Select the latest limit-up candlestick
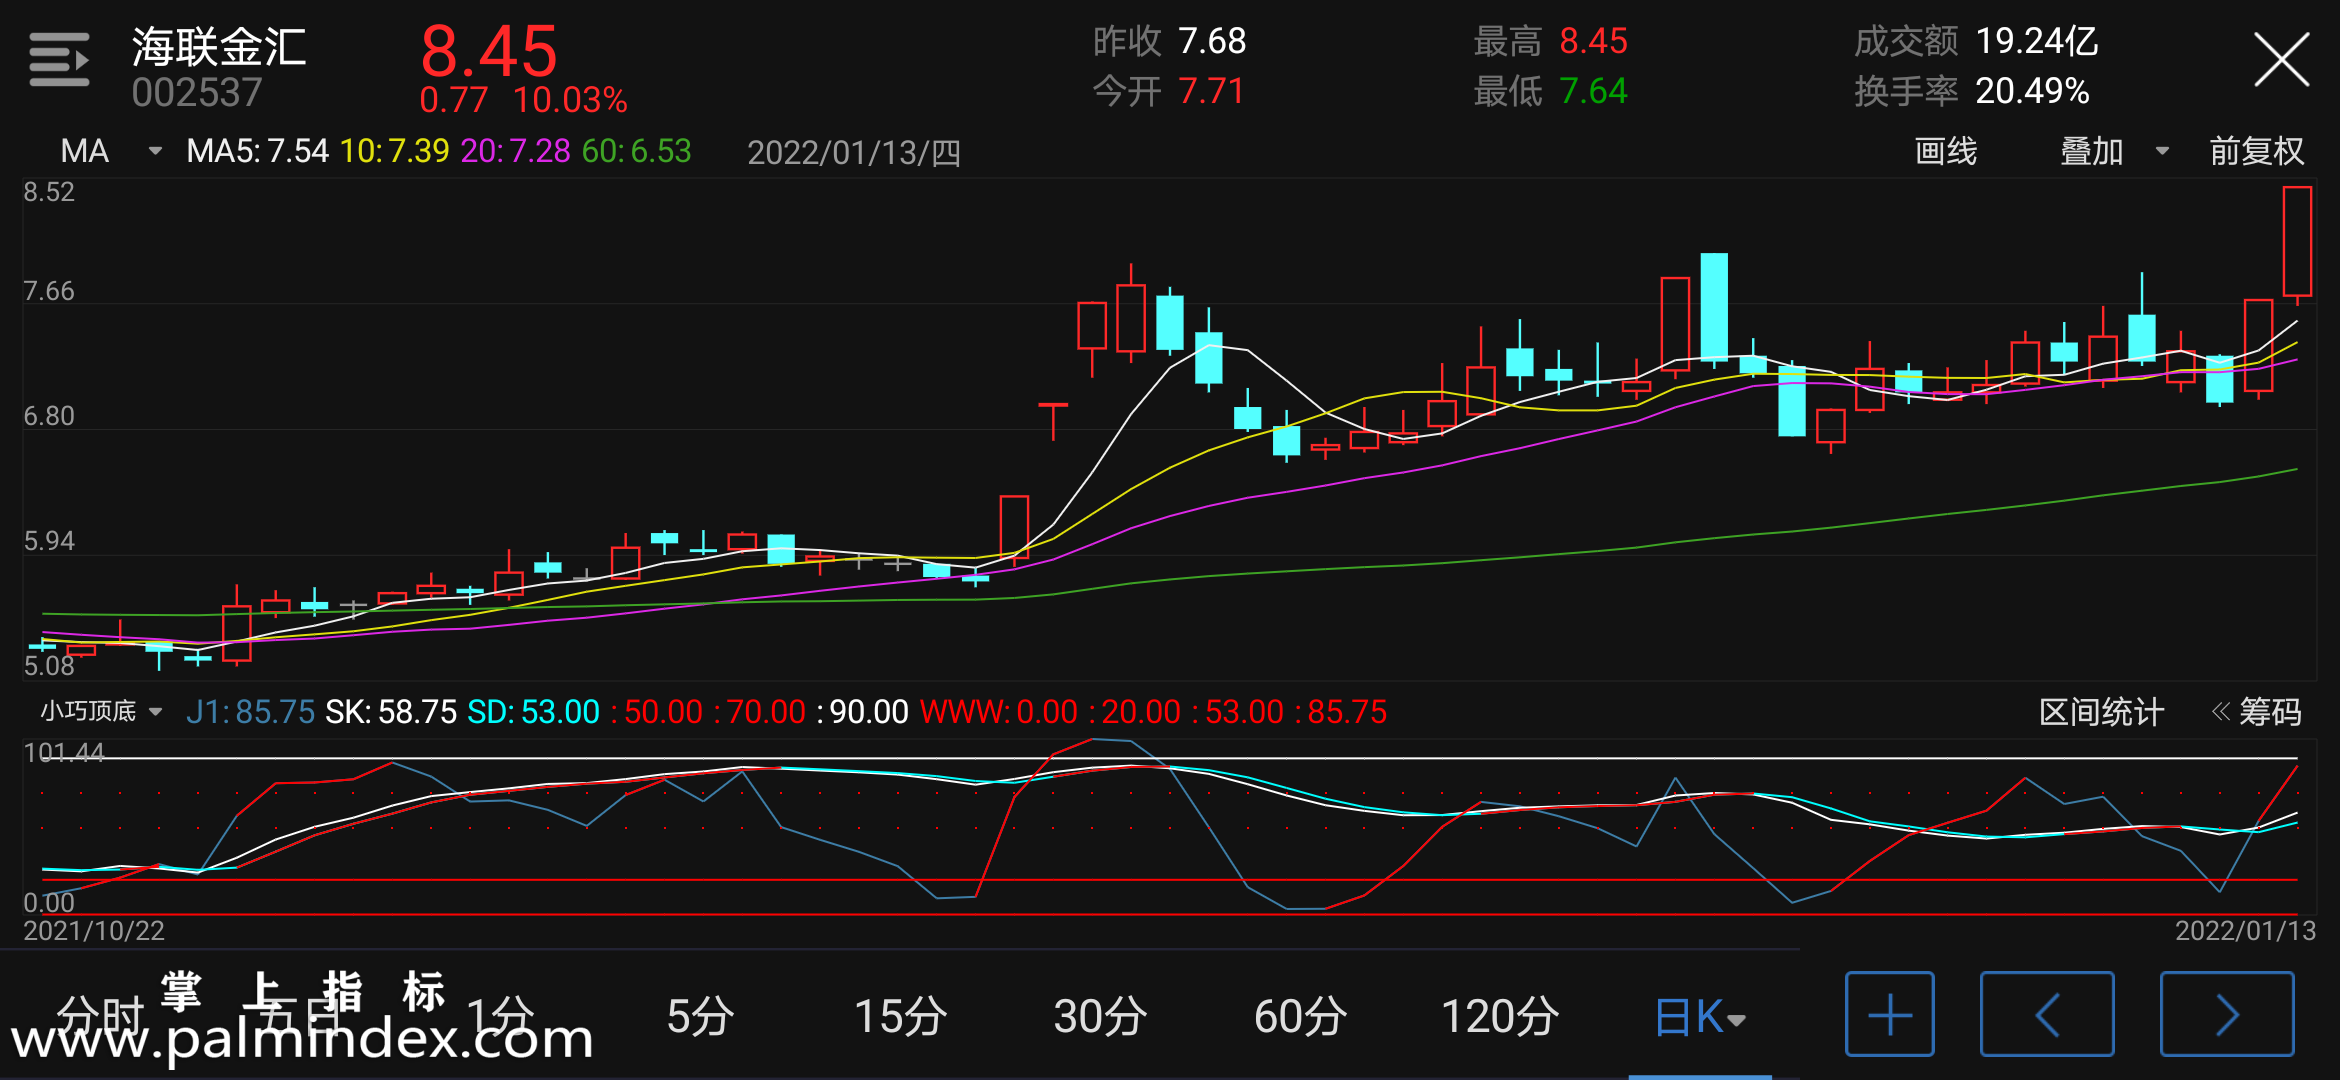Viewport: 2340px width, 1080px height. click(2297, 244)
